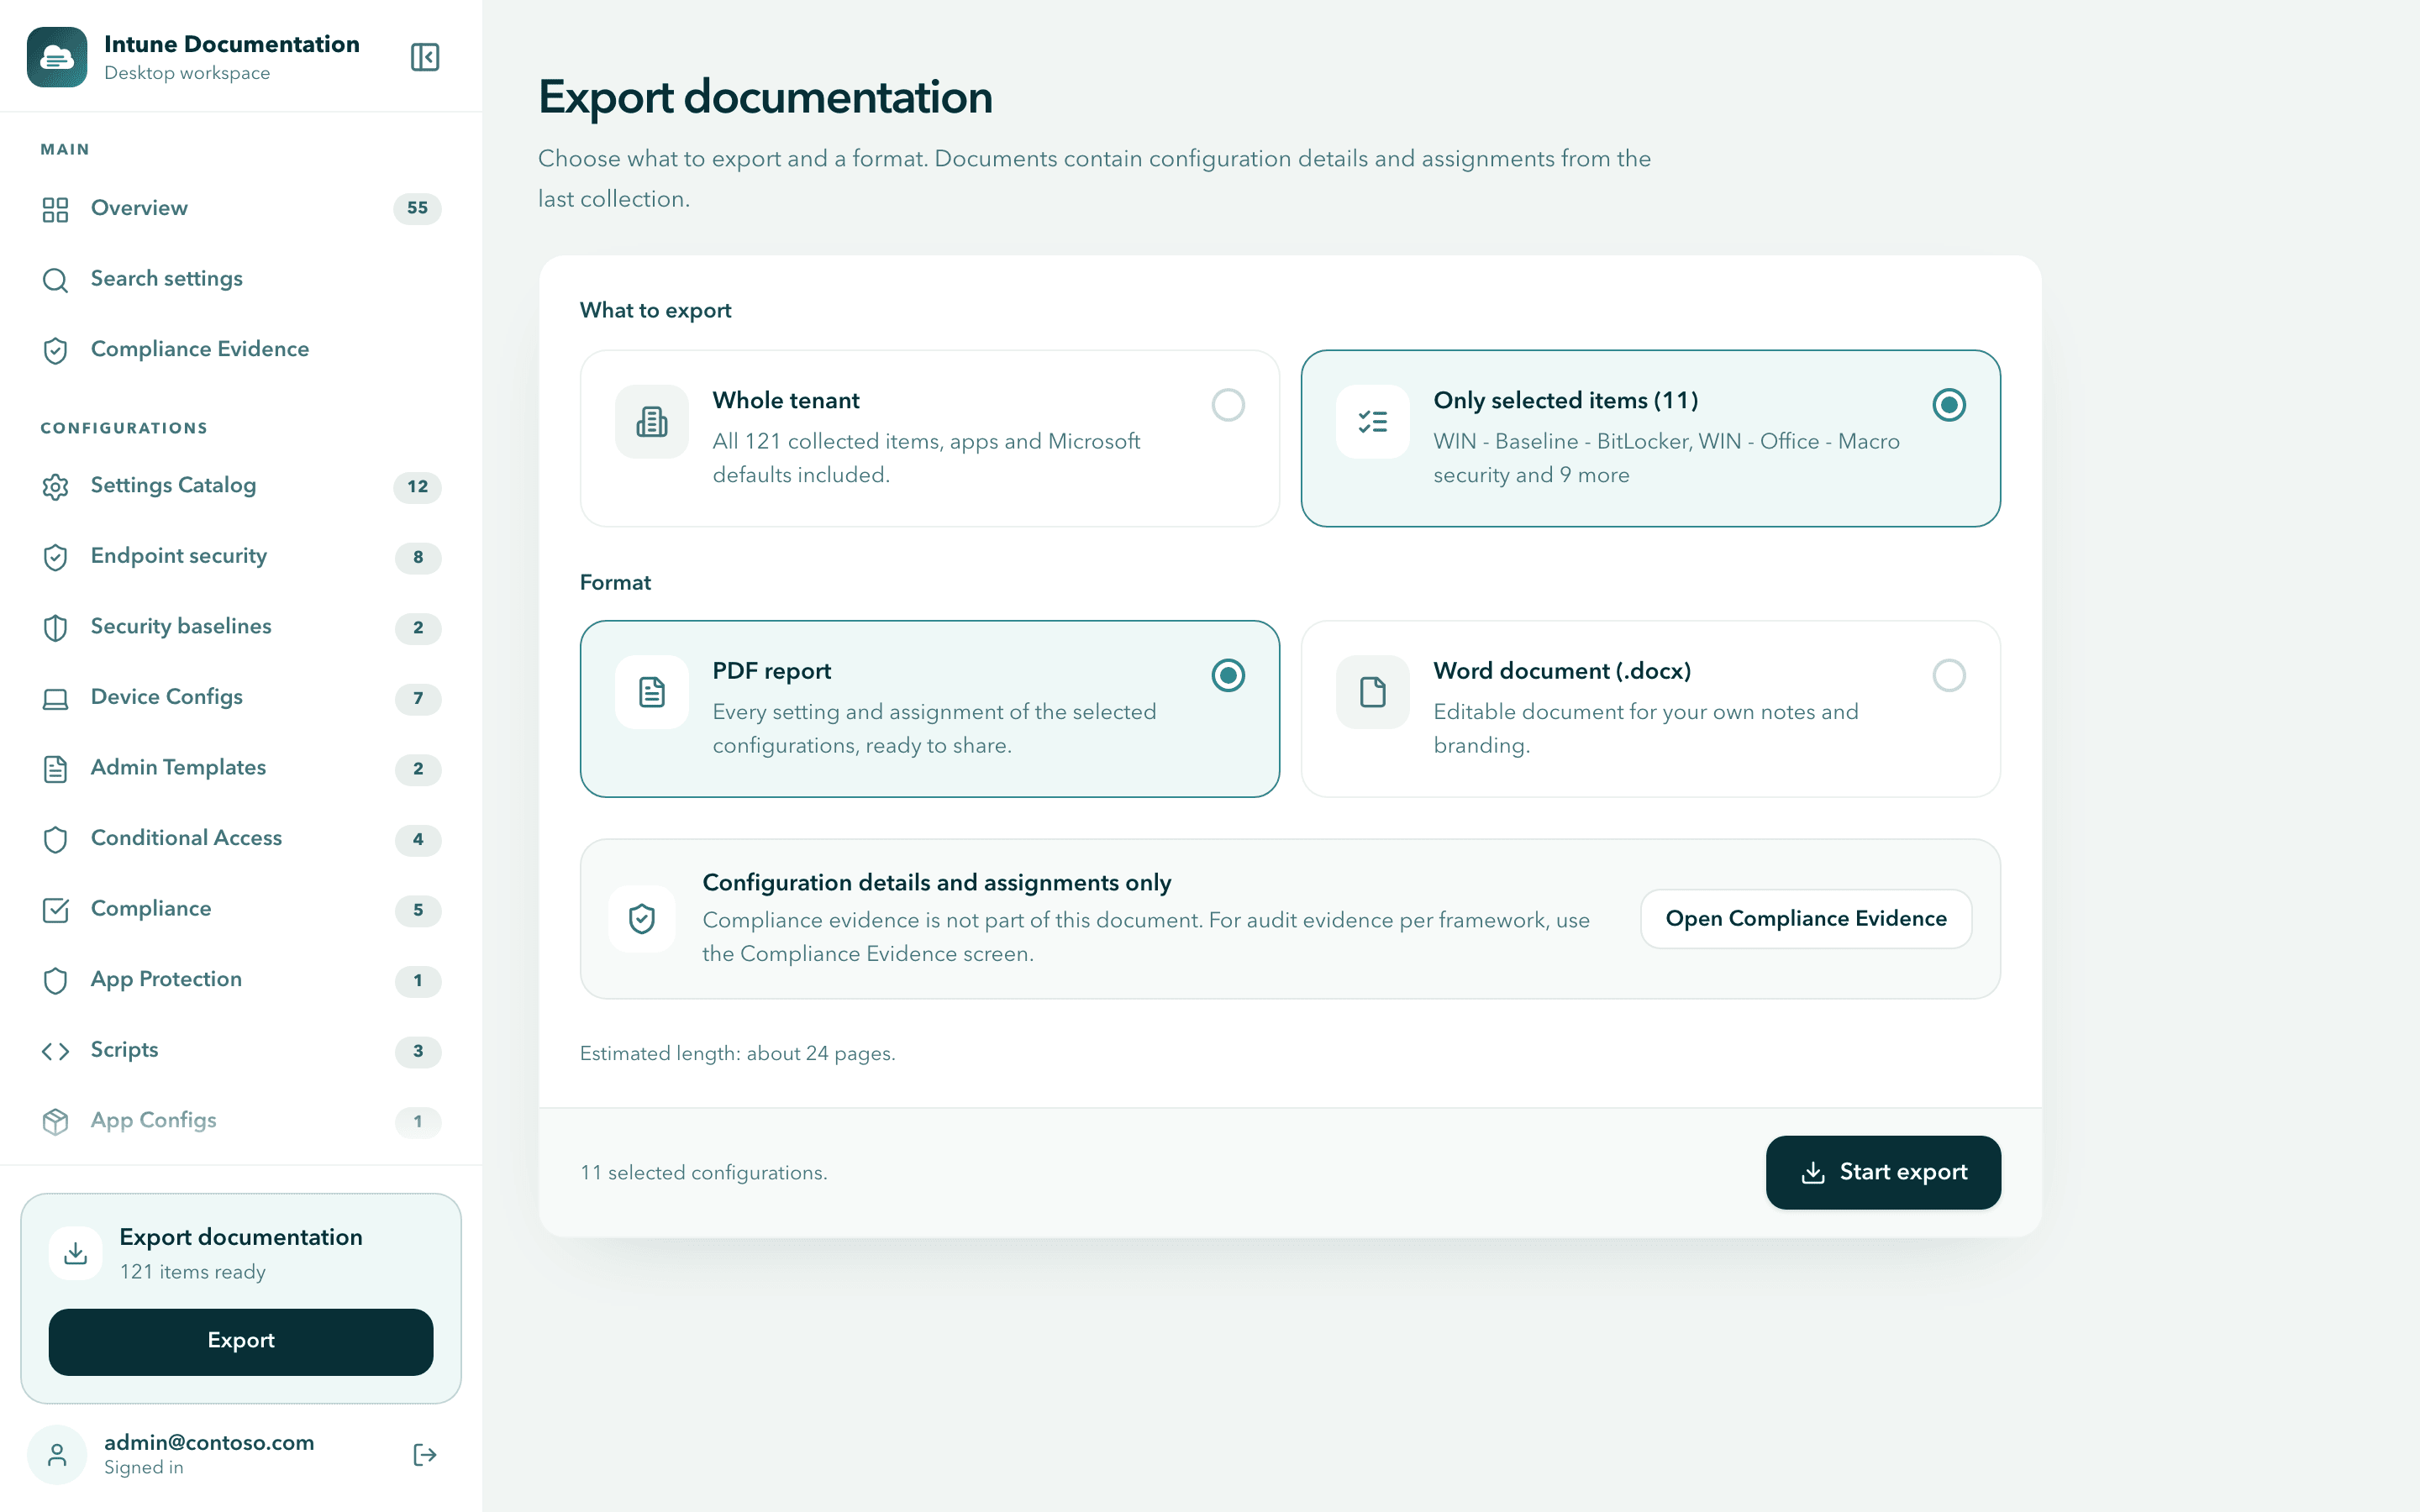Select the Whole tenant radio button
The width and height of the screenshot is (2420, 1512).
click(1228, 405)
